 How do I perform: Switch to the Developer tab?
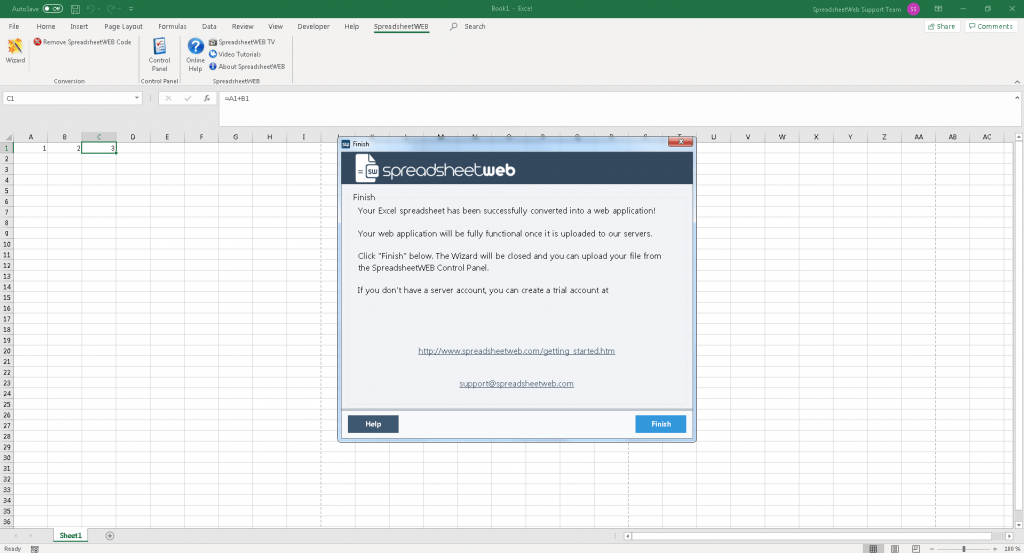click(x=313, y=26)
